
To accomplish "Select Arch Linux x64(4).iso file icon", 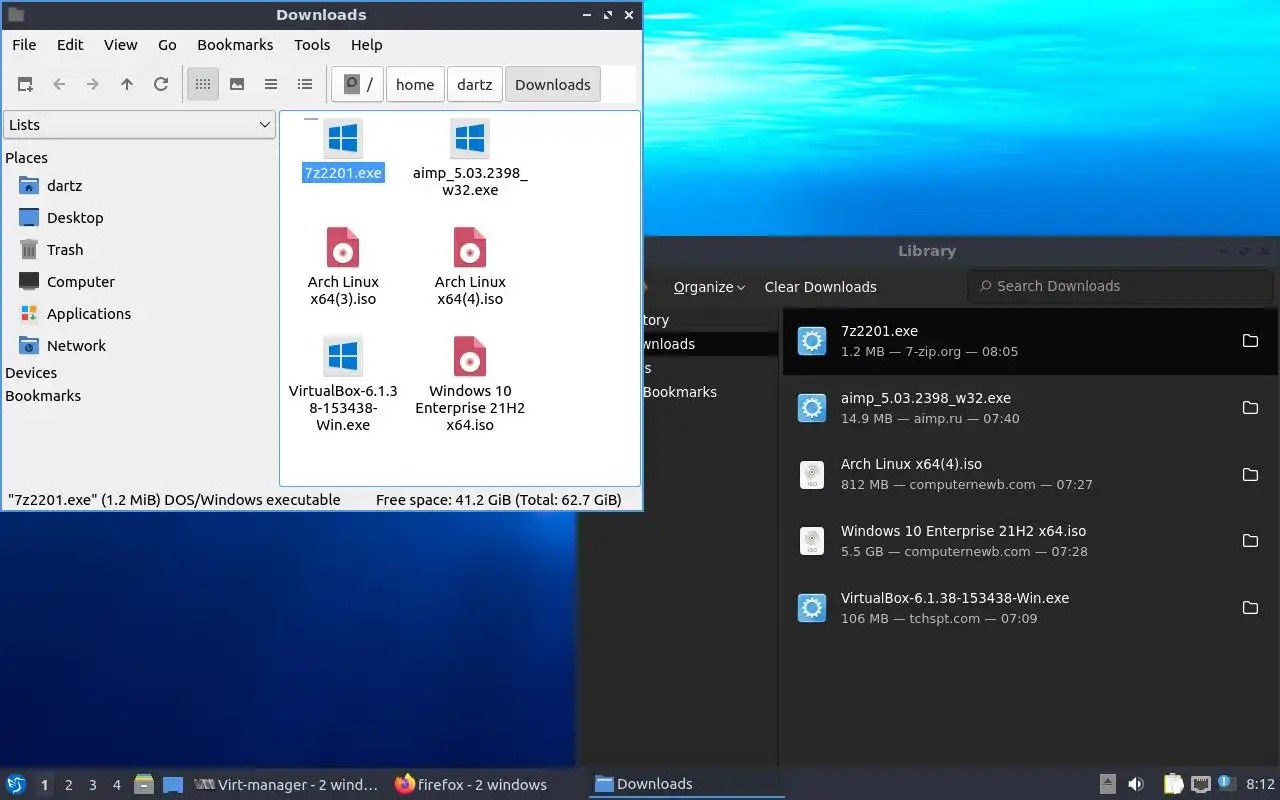I will (470, 247).
